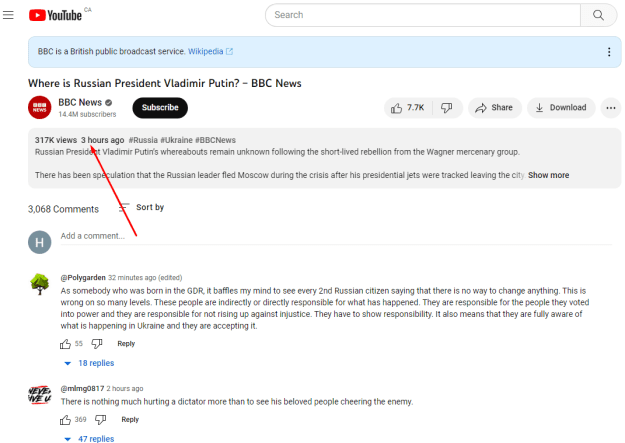Open the #BBCNews hashtag

click(x=215, y=140)
